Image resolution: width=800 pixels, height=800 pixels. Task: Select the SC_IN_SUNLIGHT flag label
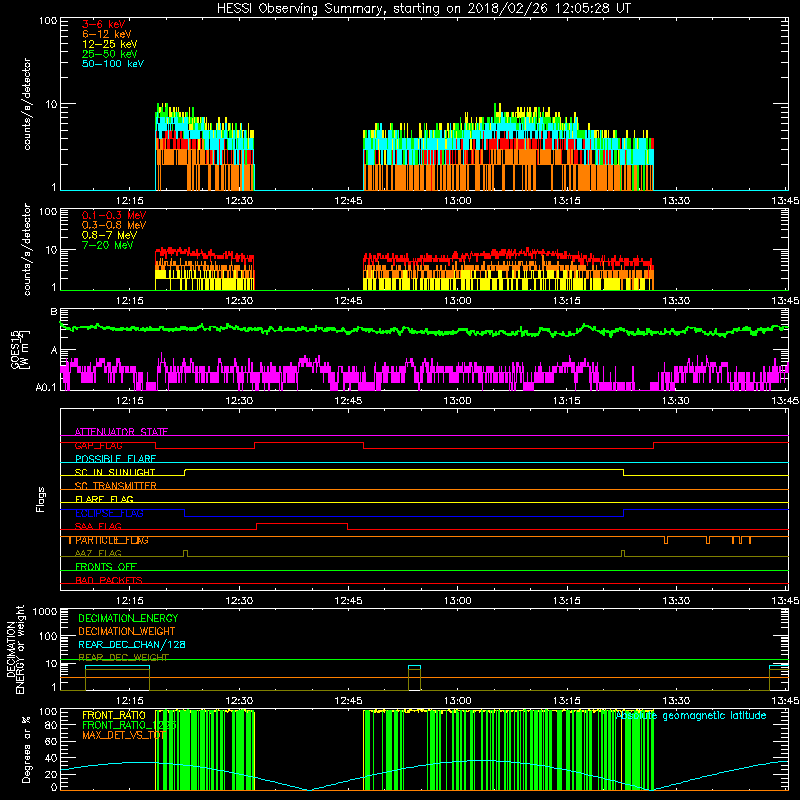click(115, 472)
